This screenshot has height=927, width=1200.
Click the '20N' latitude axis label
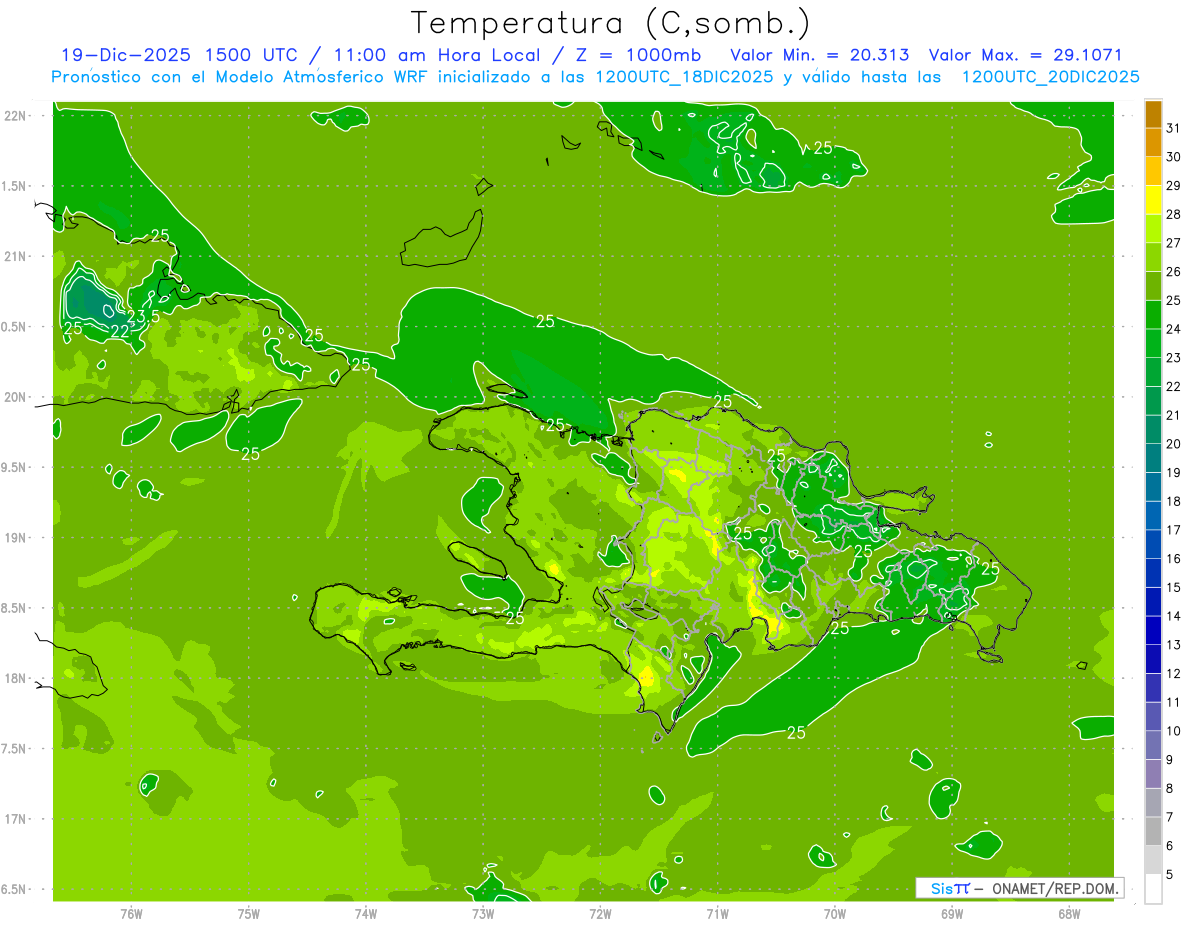tap(17, 397)
